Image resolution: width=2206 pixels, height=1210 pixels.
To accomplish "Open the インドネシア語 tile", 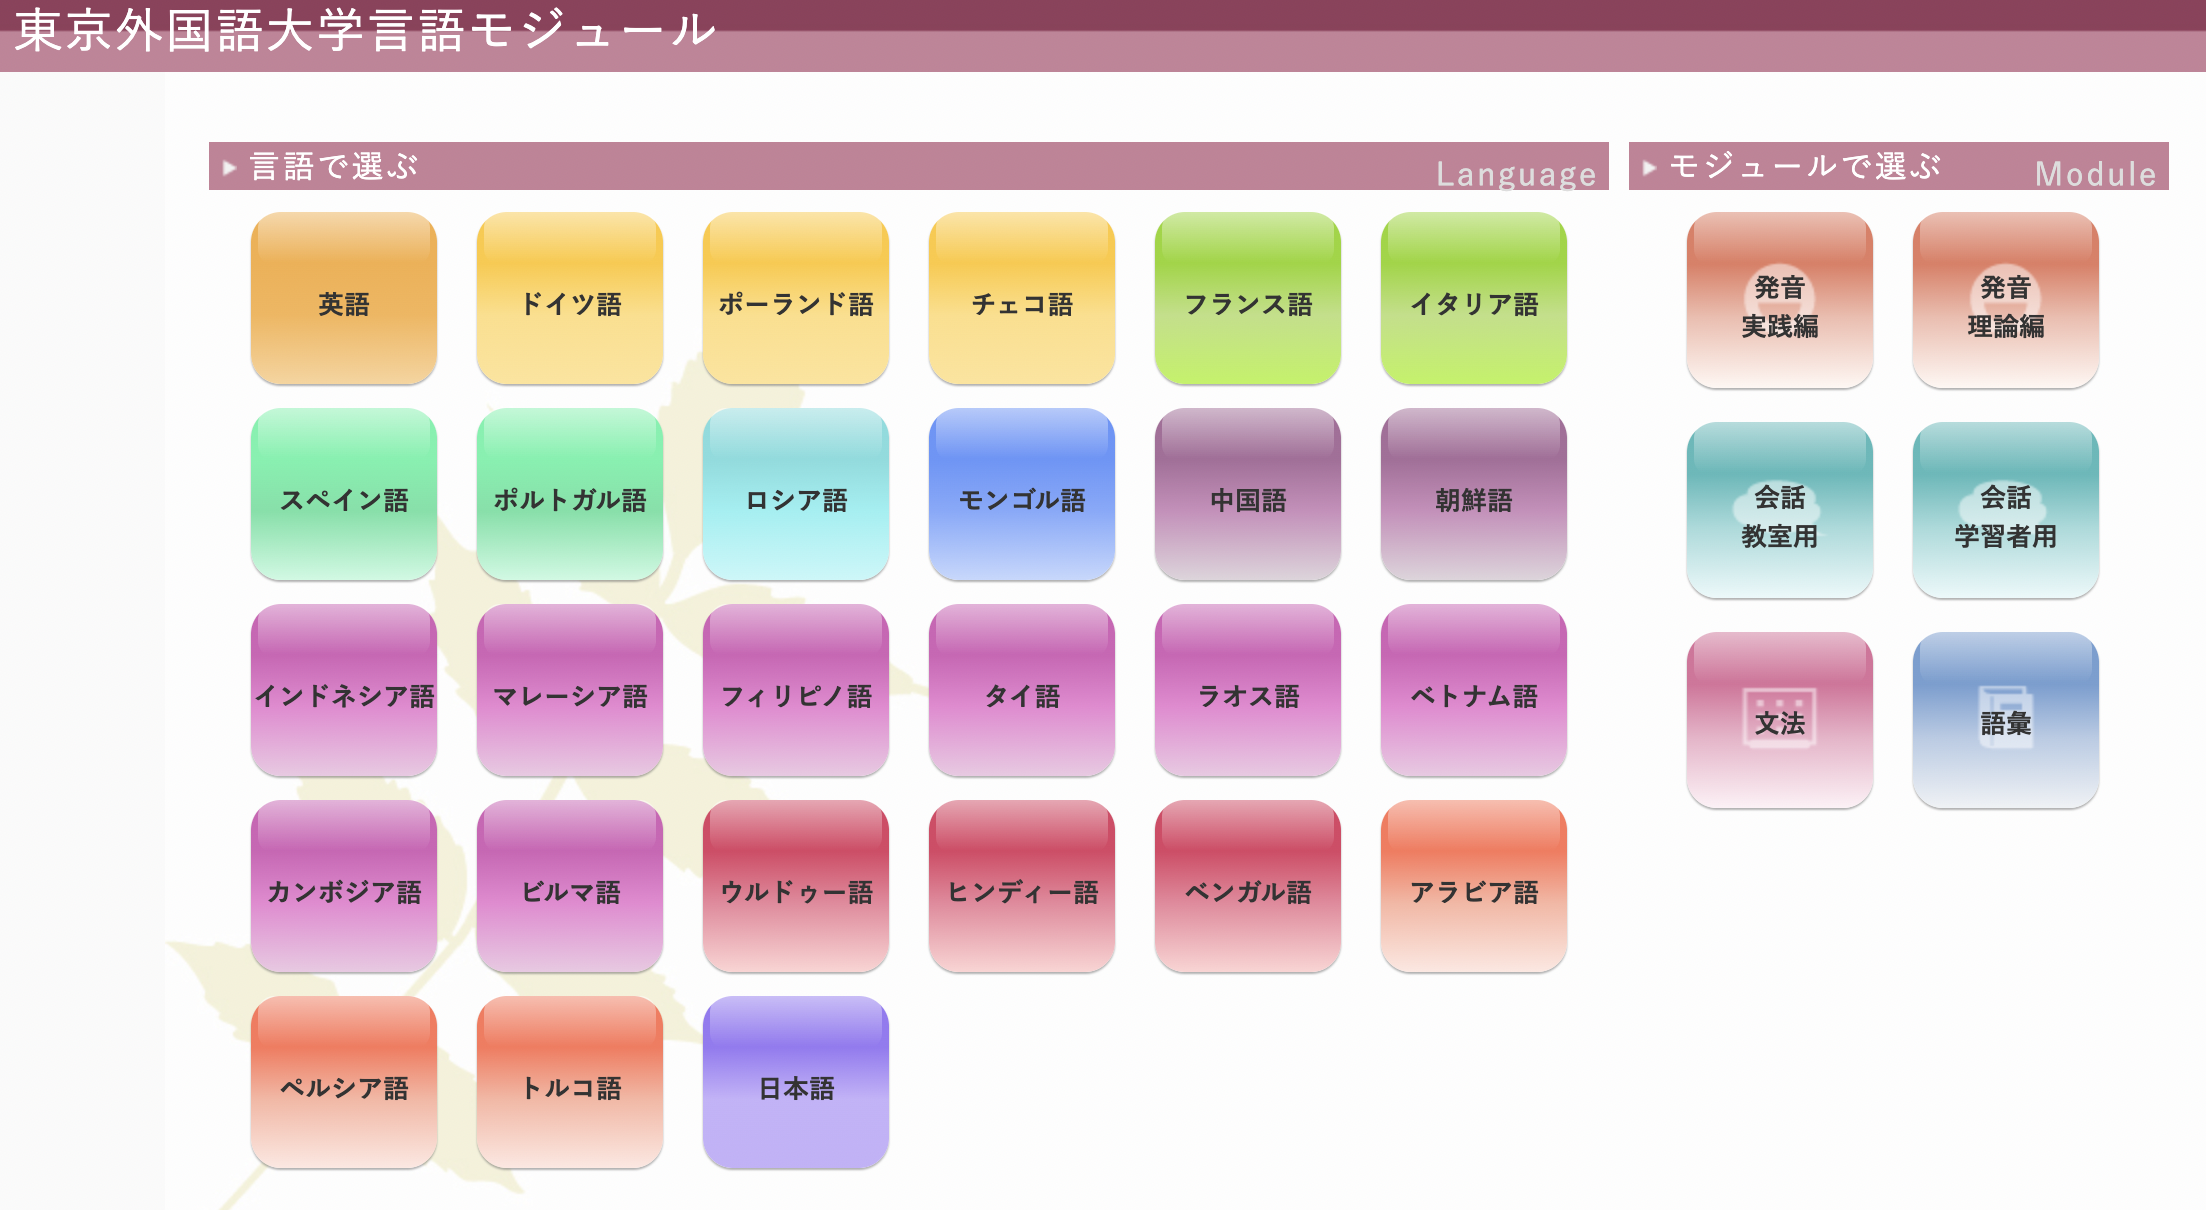I will click(x=344, y=690).
